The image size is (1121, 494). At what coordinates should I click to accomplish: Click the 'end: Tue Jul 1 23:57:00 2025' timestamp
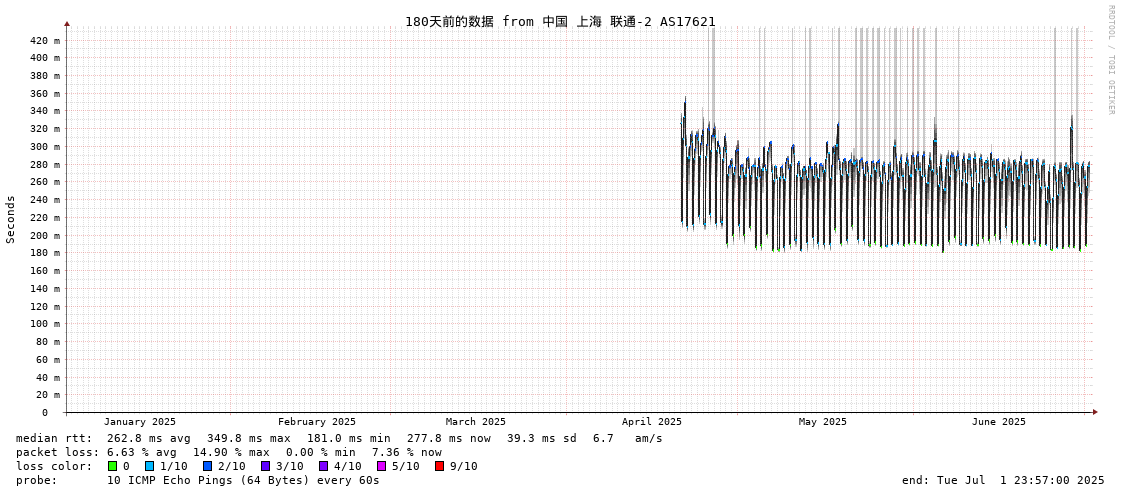pos(1003,480)
